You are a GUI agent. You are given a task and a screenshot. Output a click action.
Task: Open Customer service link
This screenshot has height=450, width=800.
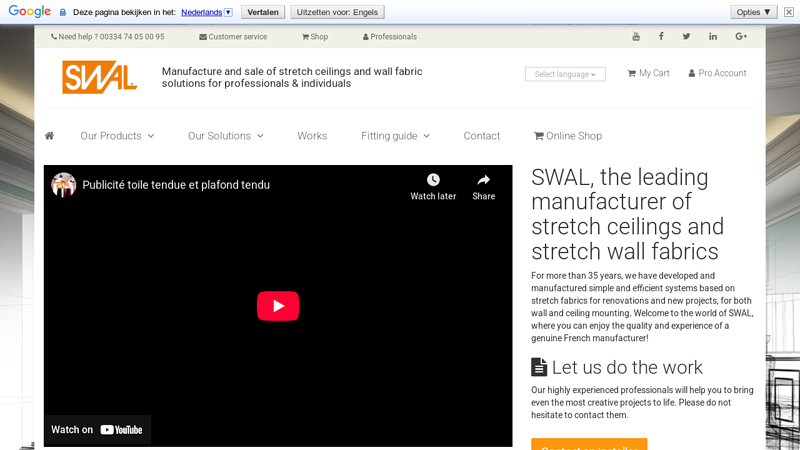(x=233, y=37)
